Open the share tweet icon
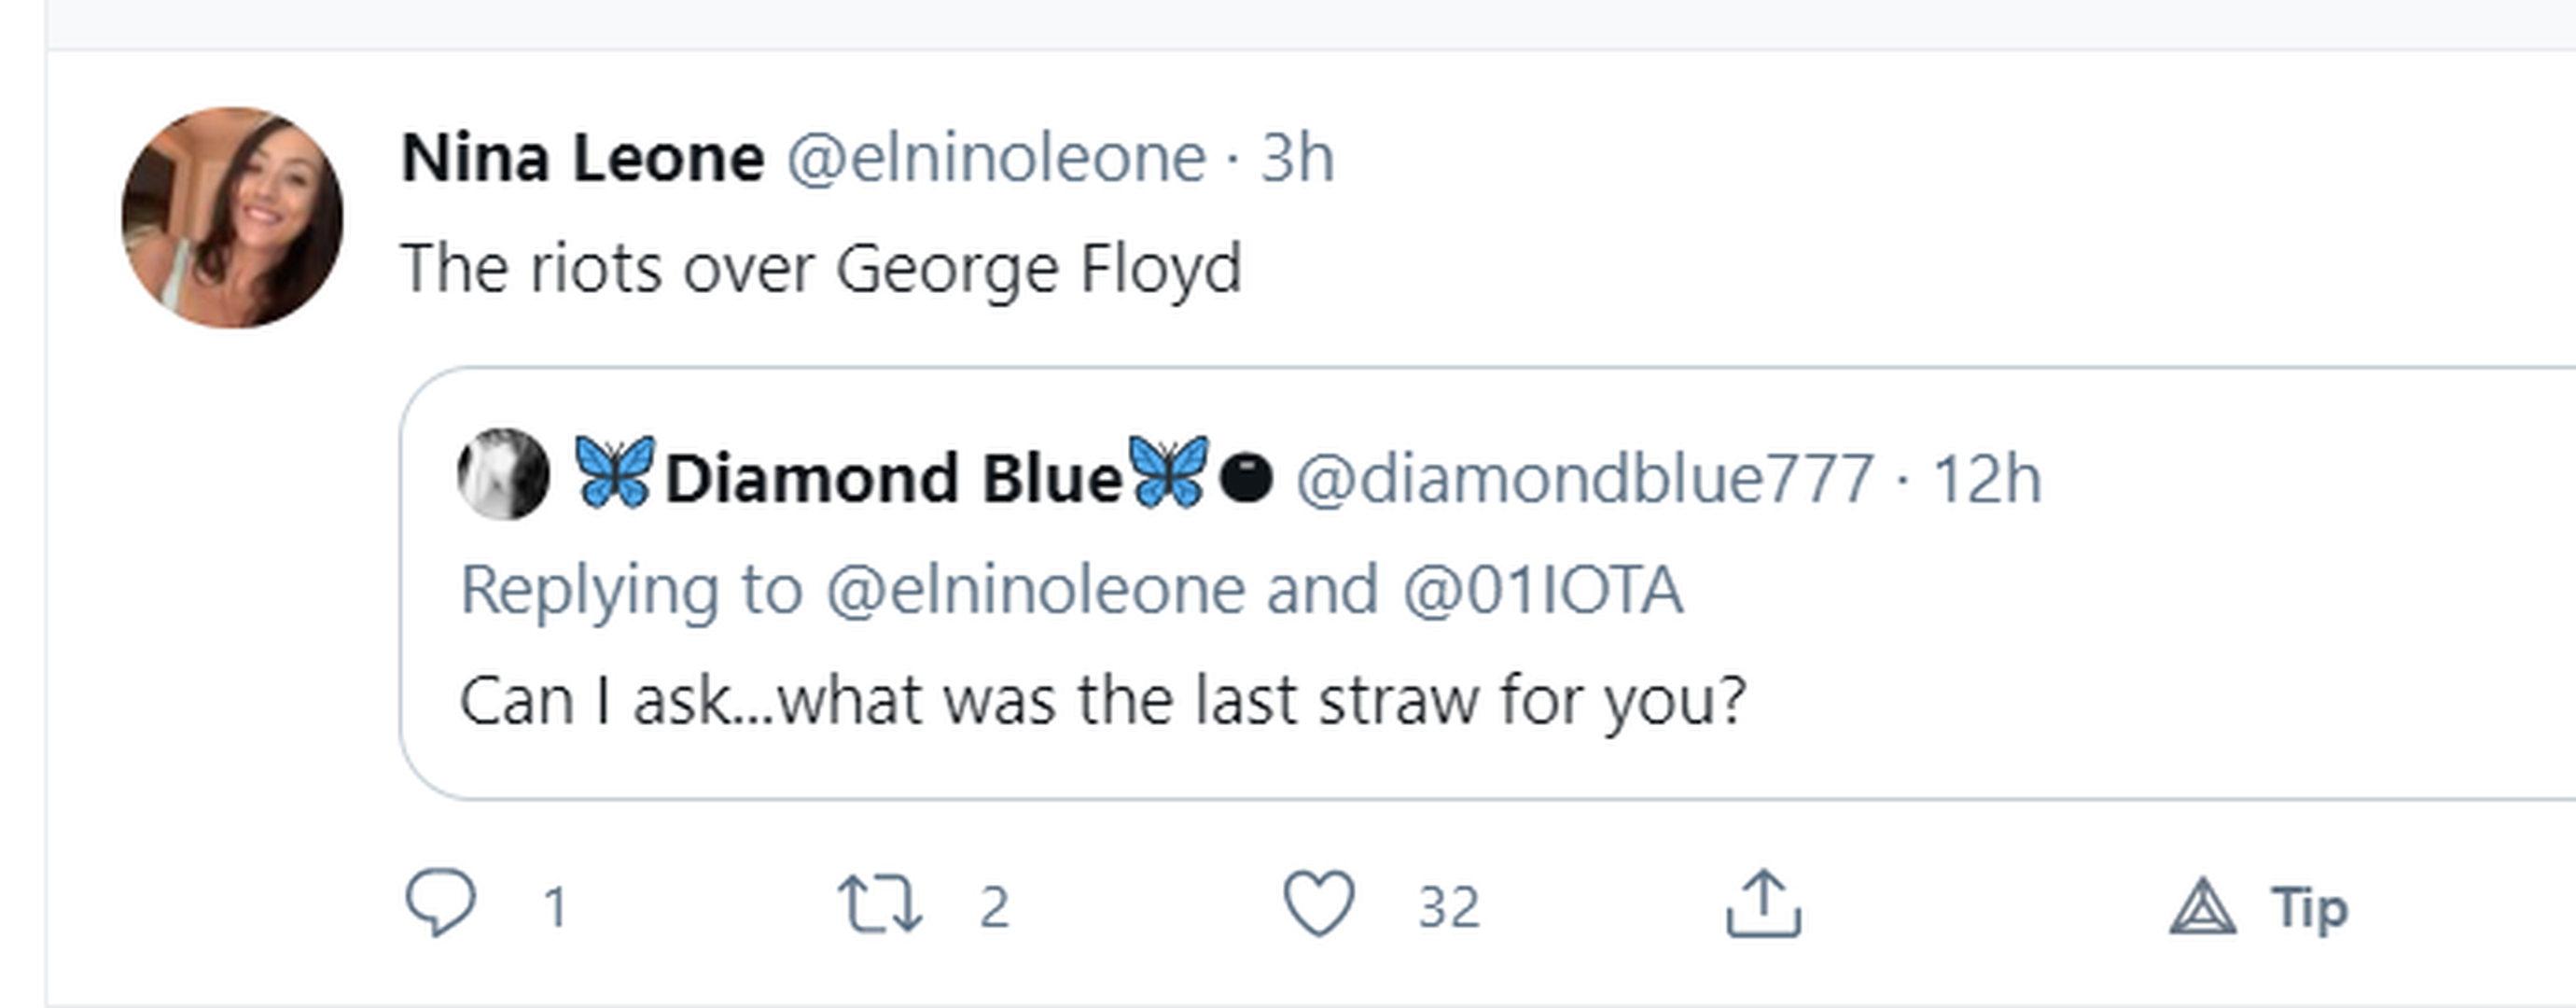The width and height of the screenshot is (2576, 1008). click(1763, 903)
